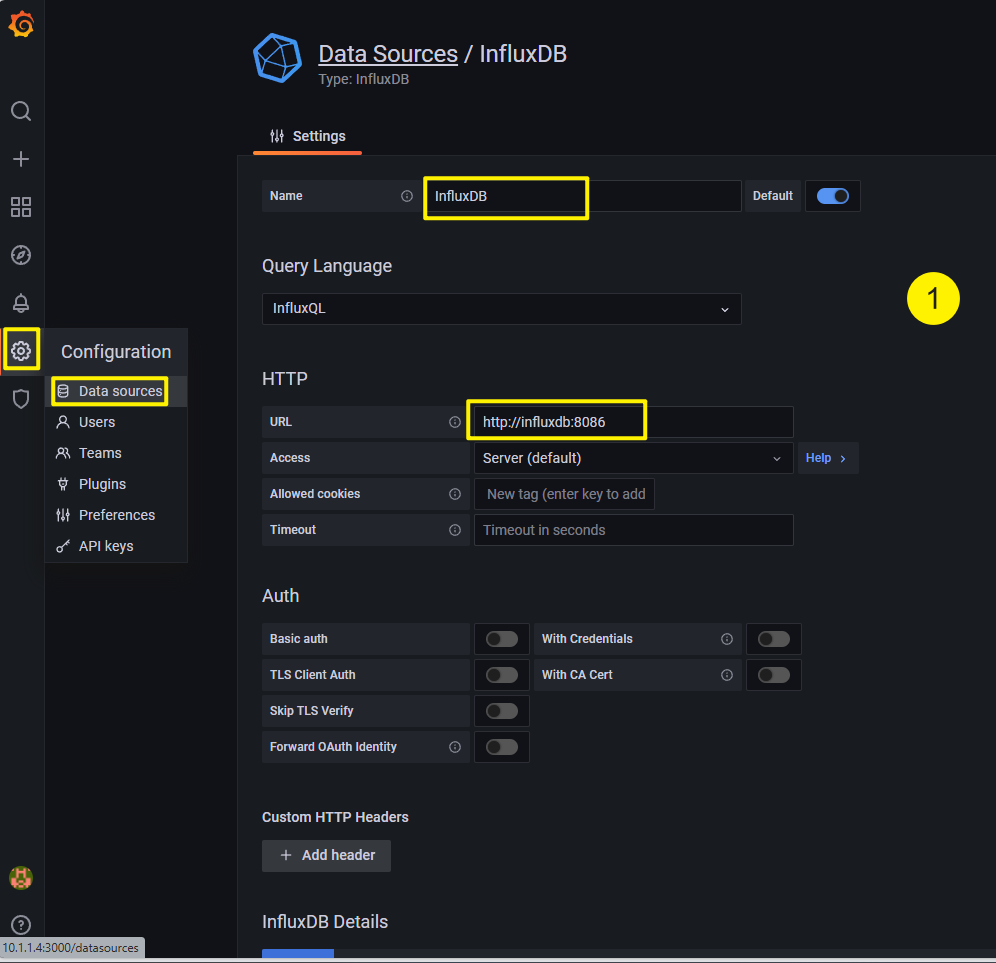The width and height of the screenshot is (996, 963).
Task: Click the Allowed cookies info icon
Action: coord(455,494)
